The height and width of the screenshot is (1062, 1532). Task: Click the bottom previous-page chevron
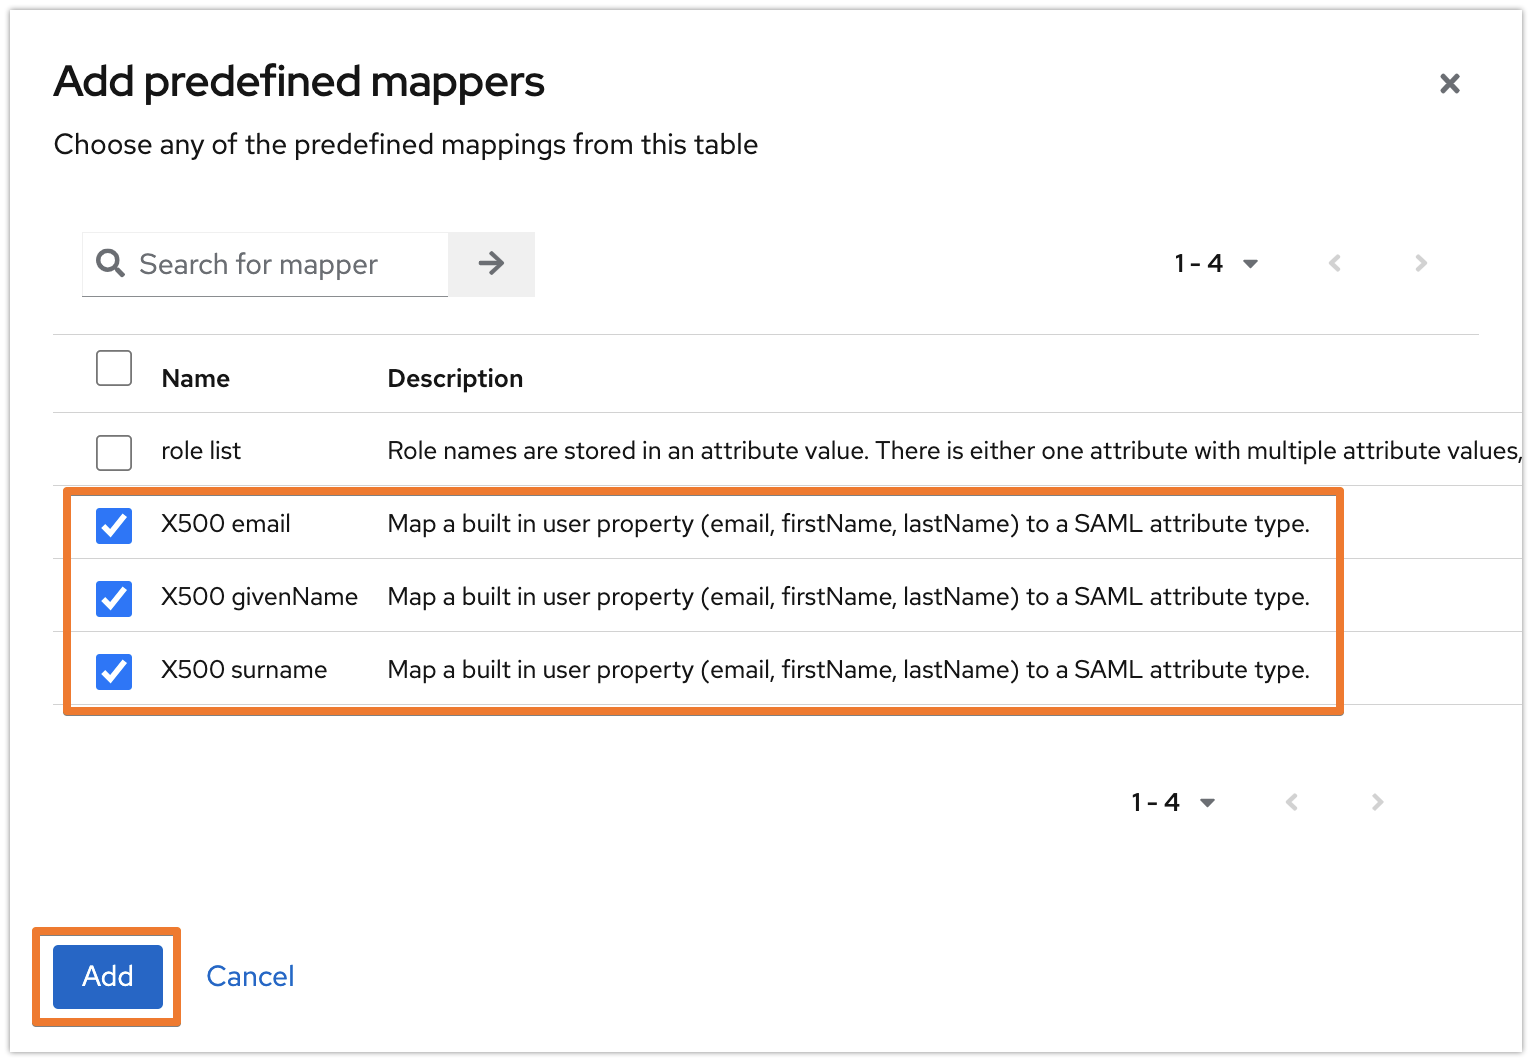pyautogui.click(x=1291, y=801)
